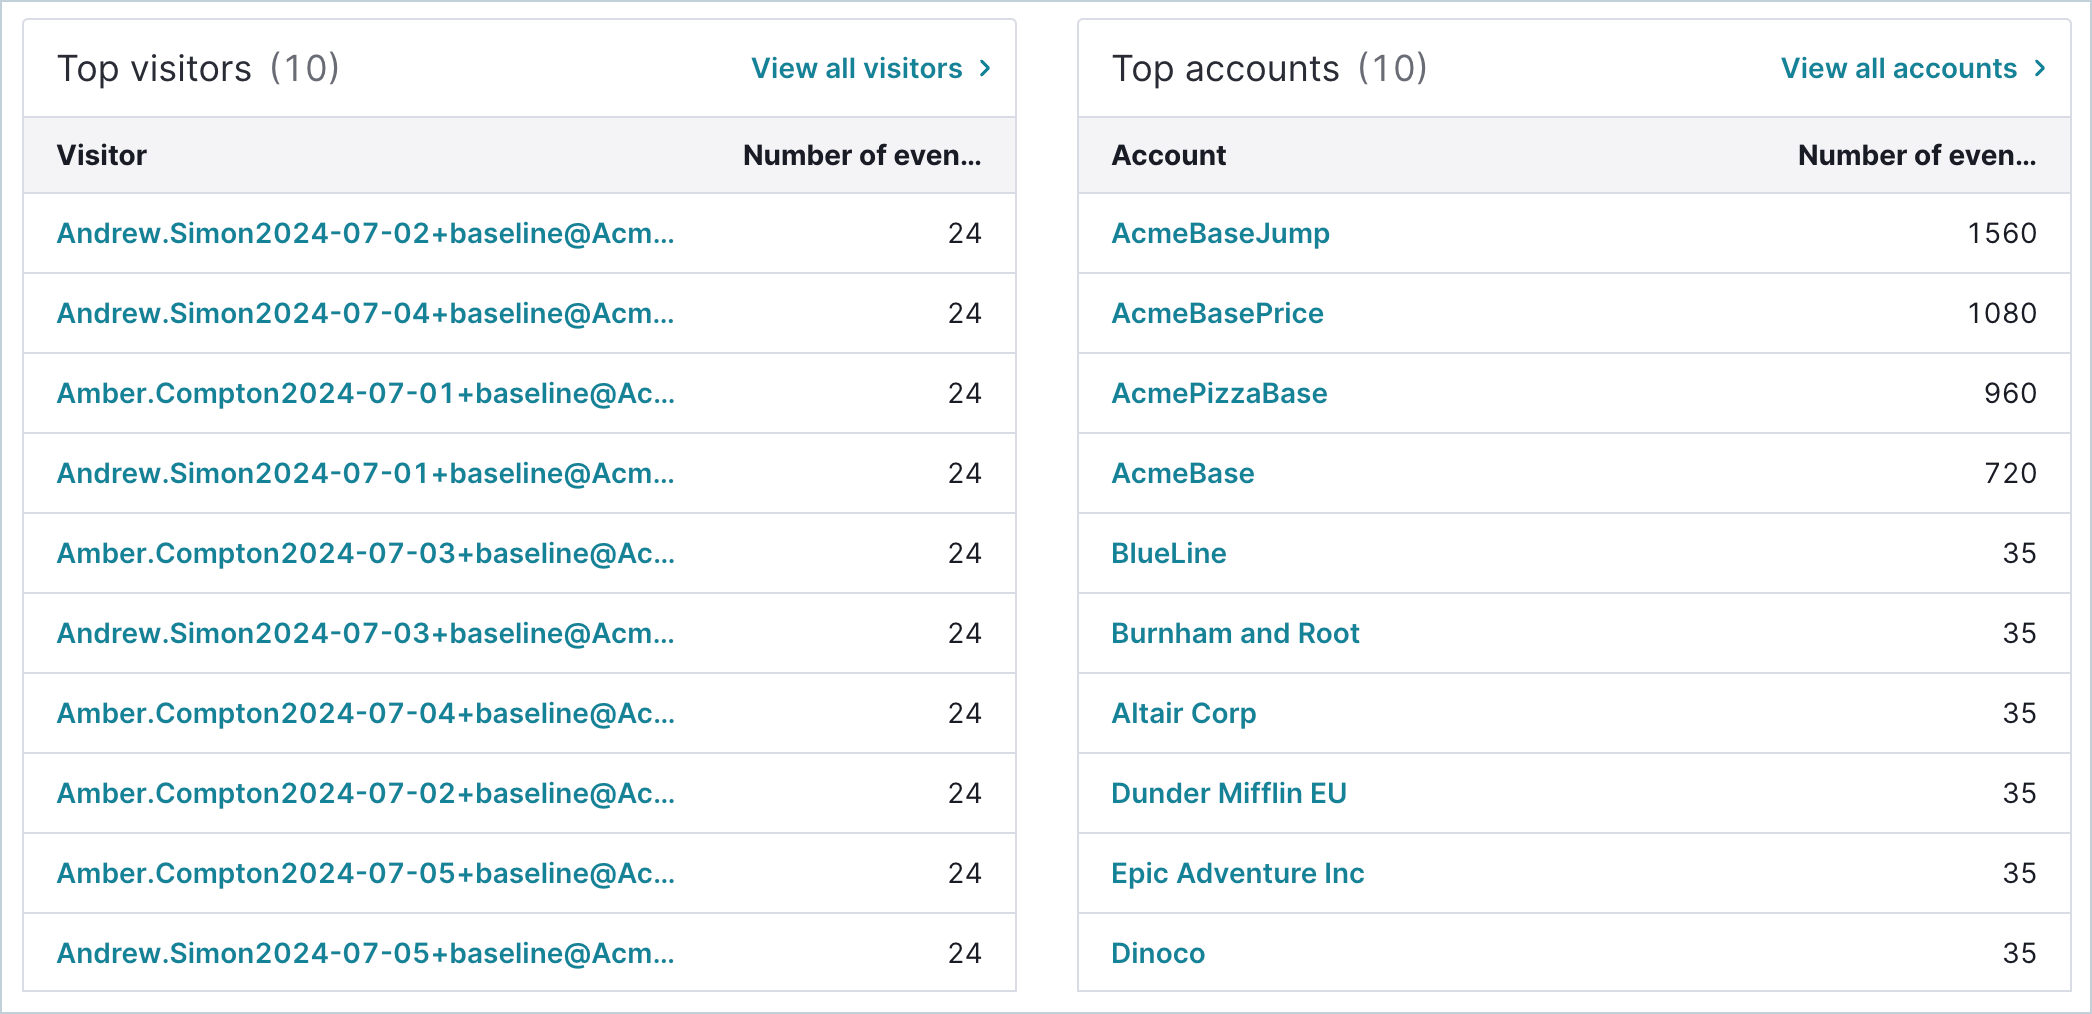2092x1014 pixels.
Task: Open View all visitors link
Action: pyautogui.click(x=857, y=68)
